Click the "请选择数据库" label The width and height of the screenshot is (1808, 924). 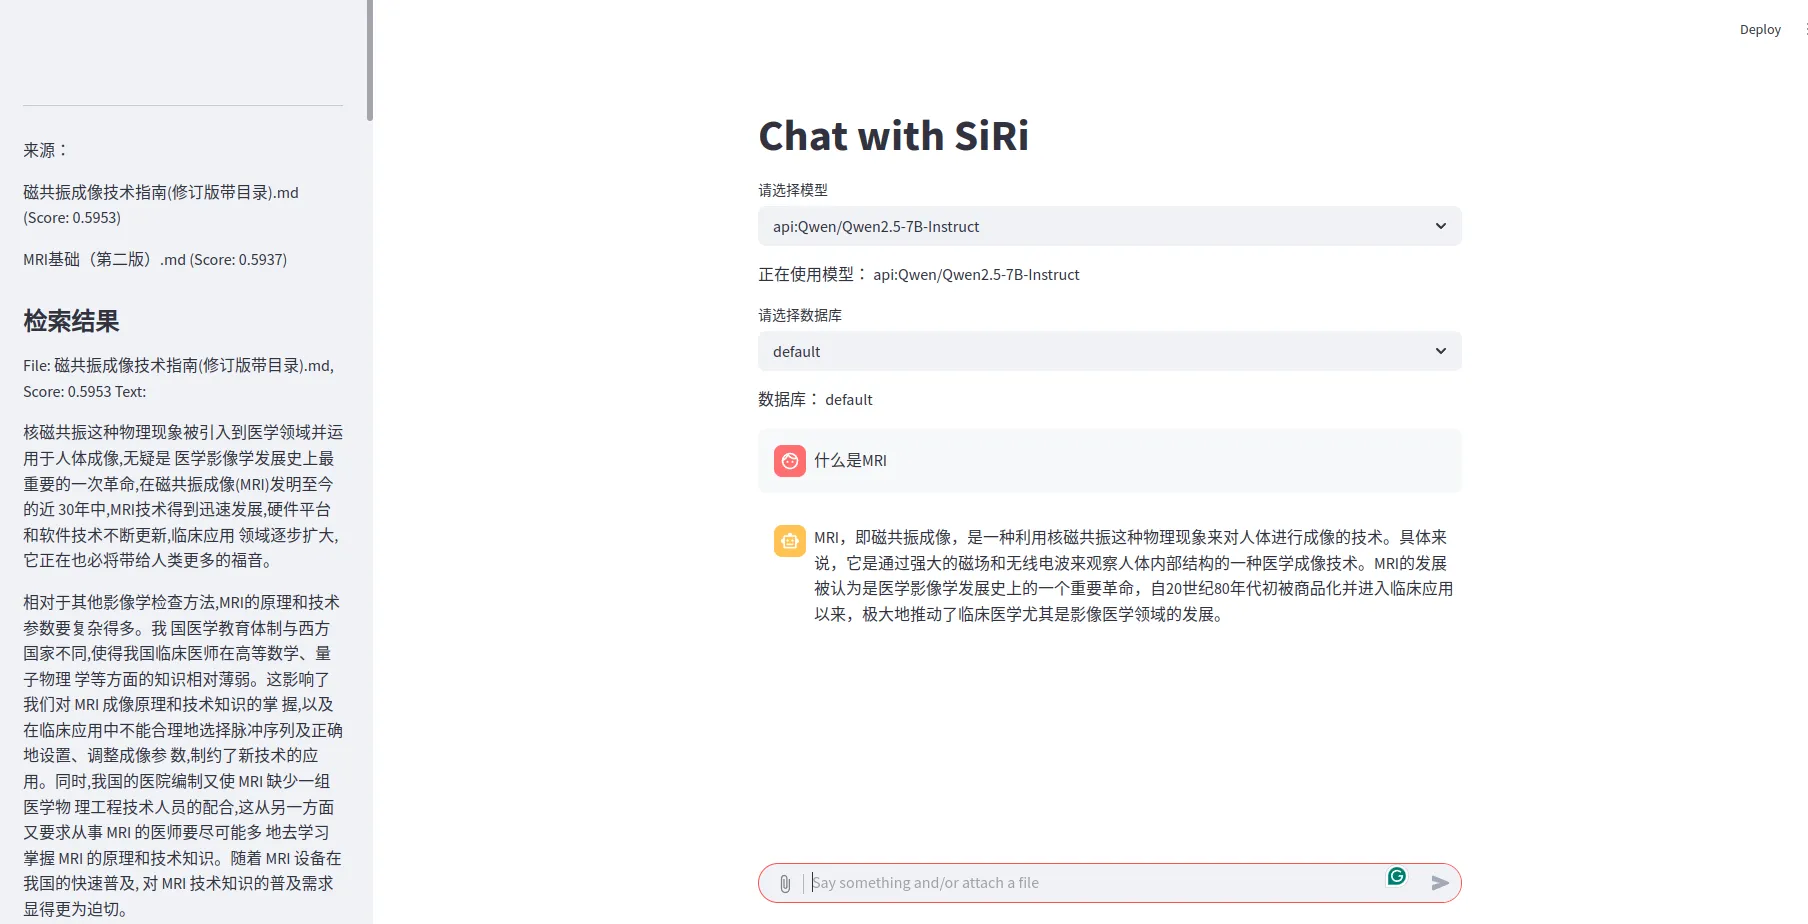tap(800, 315)
